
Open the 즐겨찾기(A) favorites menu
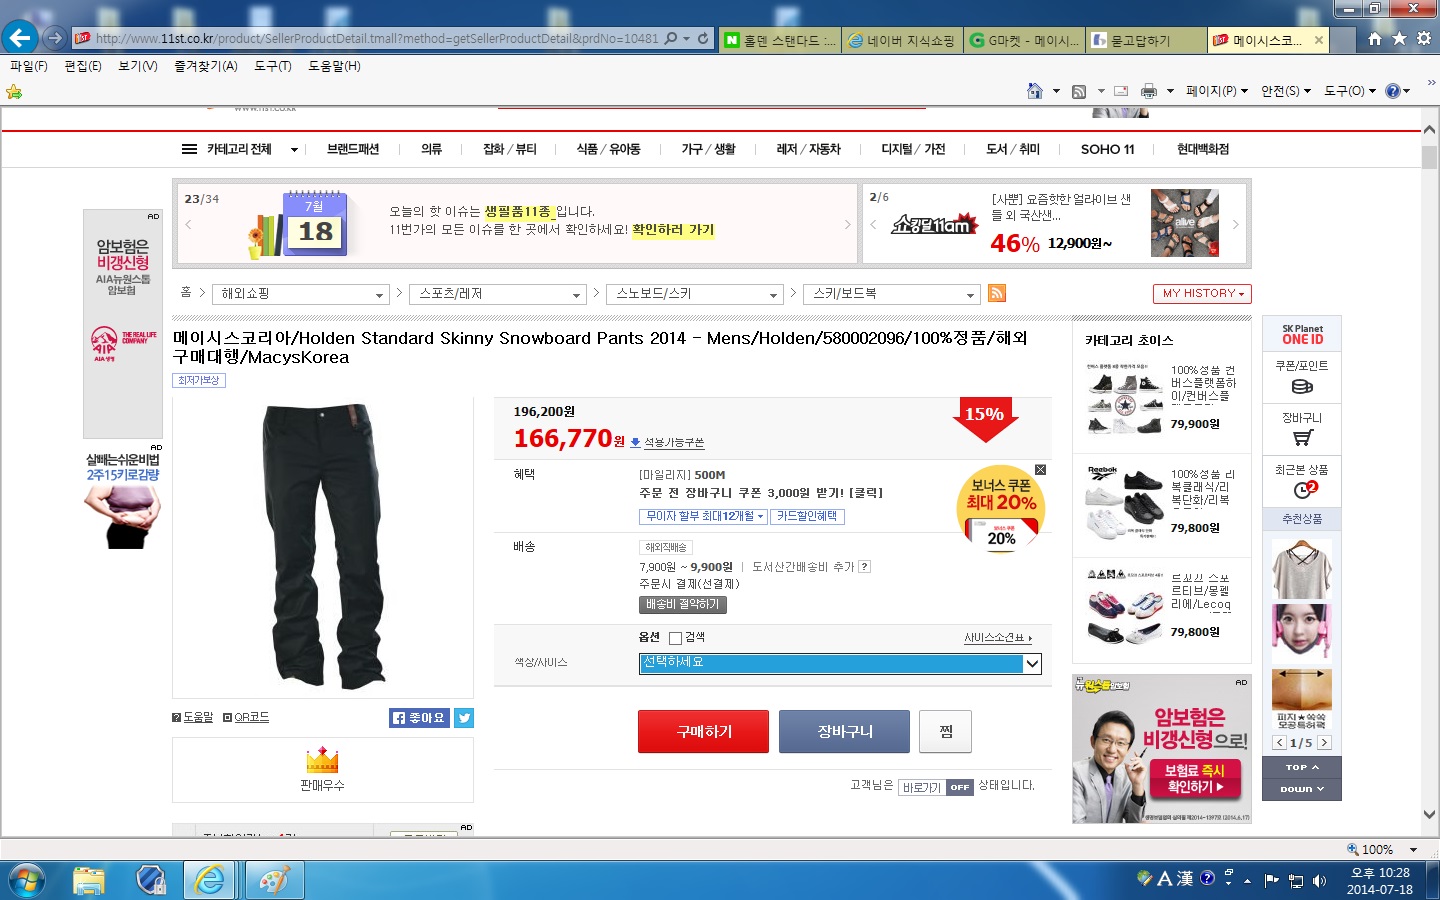click(x=205, y=66)
